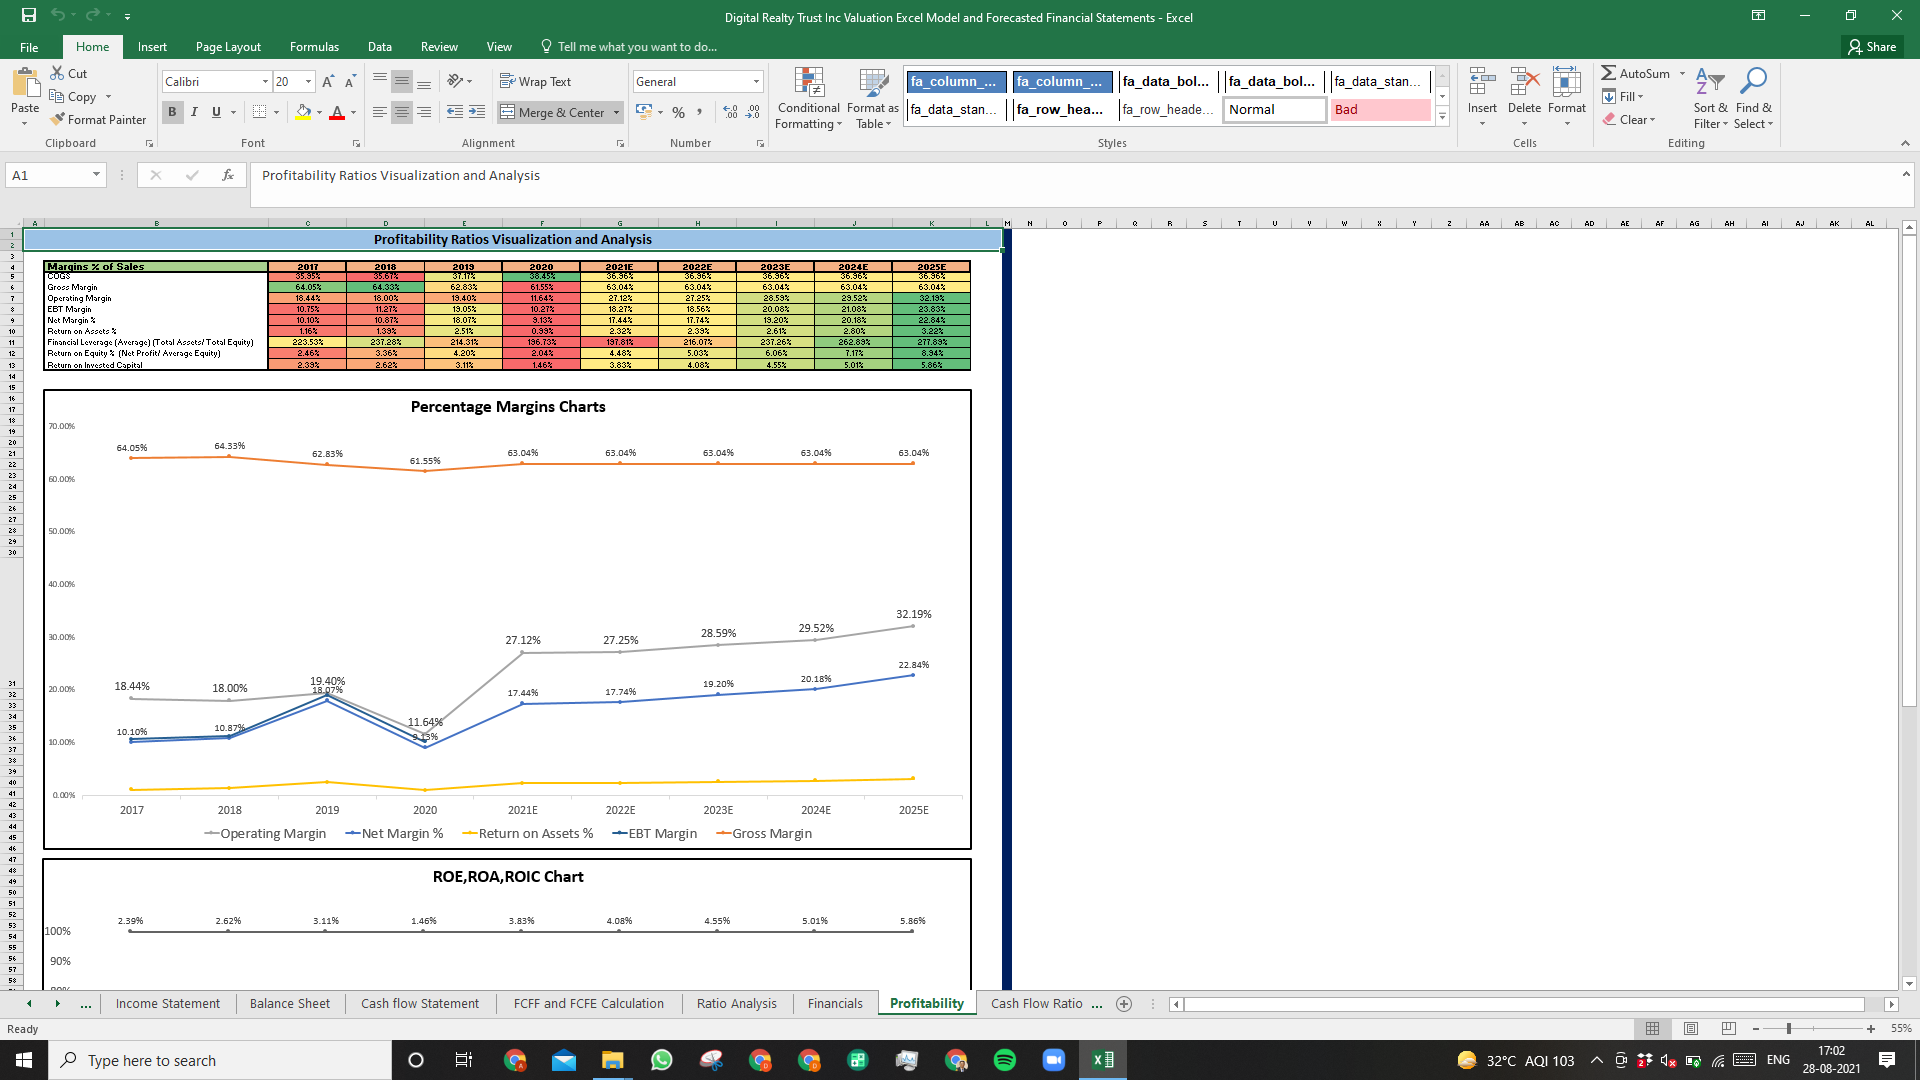Click the Percent Style icon
1920x1080 pixels.
click(x=678, y=112)
